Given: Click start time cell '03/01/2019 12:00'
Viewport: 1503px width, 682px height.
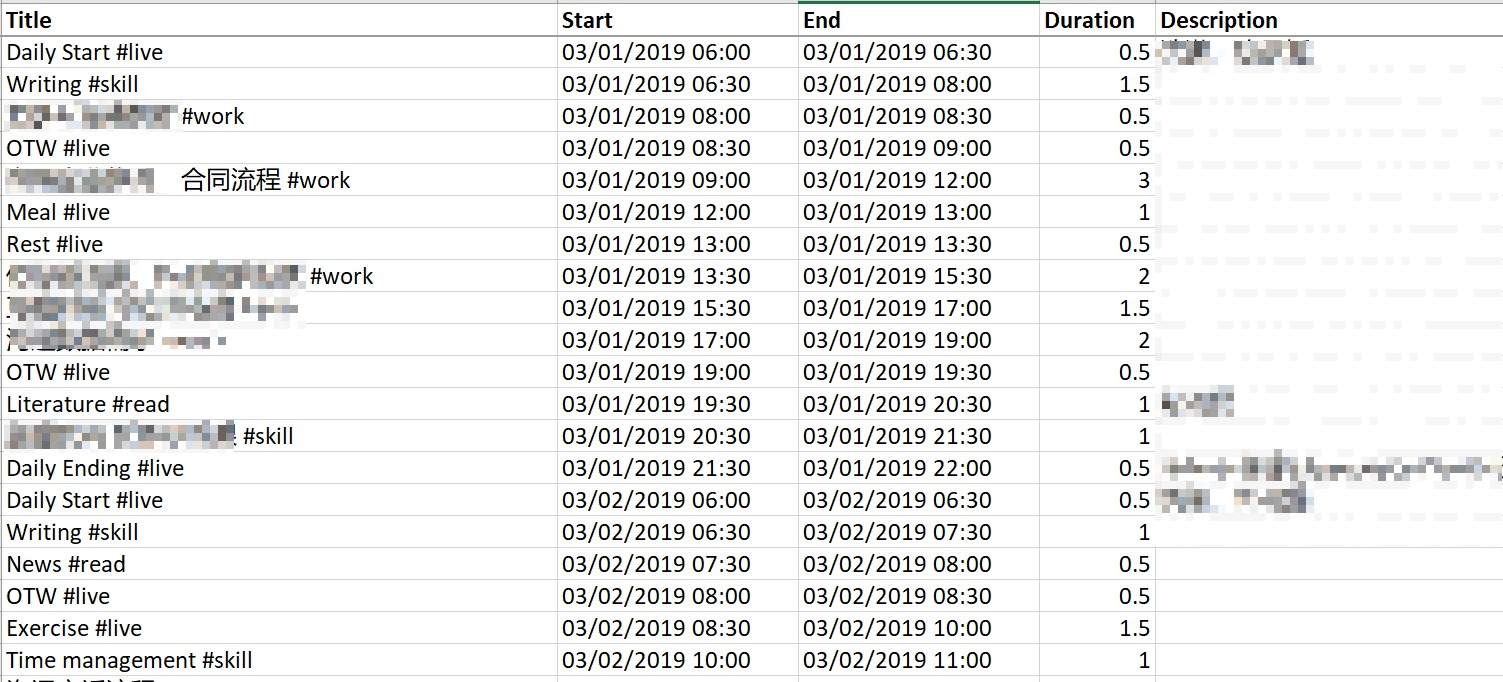Looking at the screenshot, I should [x=678, y=212].
